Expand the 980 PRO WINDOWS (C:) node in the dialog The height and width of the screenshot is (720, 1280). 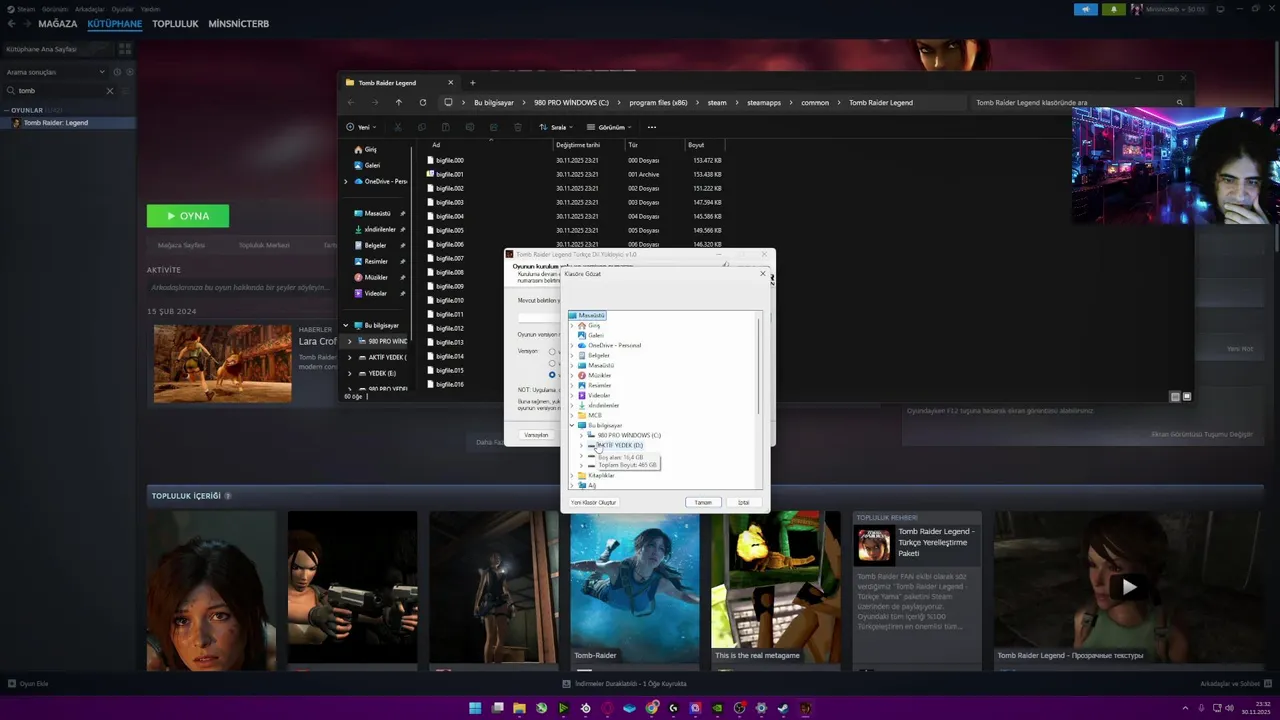point(581,435)
